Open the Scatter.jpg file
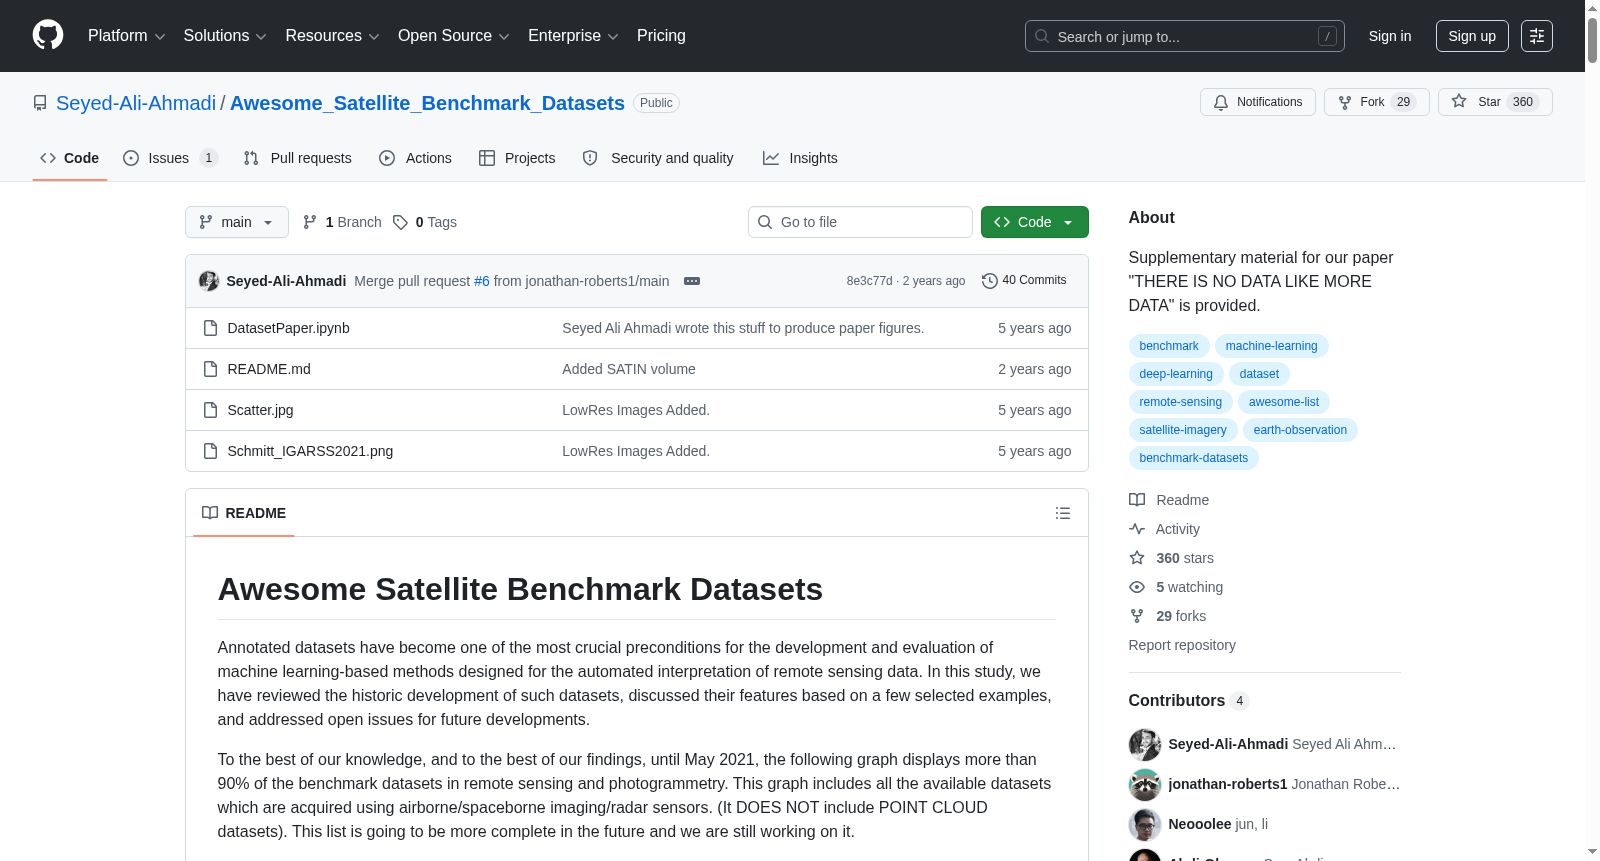This screenshot has height=861, width=1600. pyautogui.click(x=260, y=410)
